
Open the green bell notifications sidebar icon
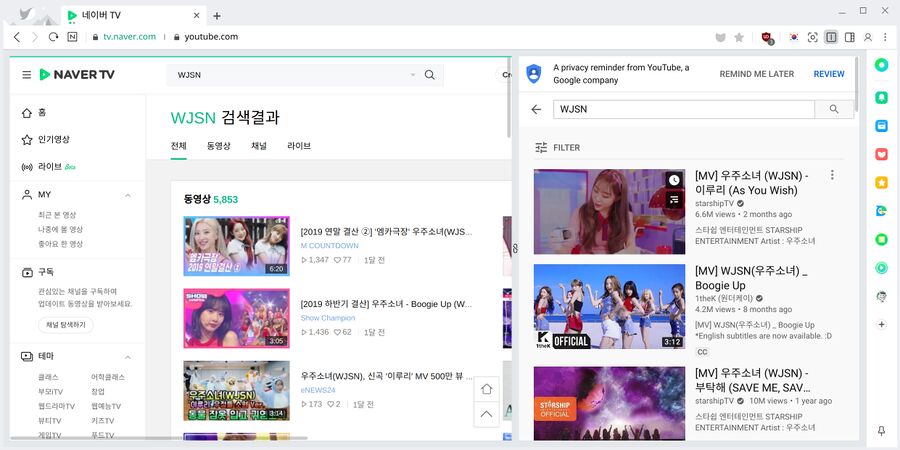[881, 98]
